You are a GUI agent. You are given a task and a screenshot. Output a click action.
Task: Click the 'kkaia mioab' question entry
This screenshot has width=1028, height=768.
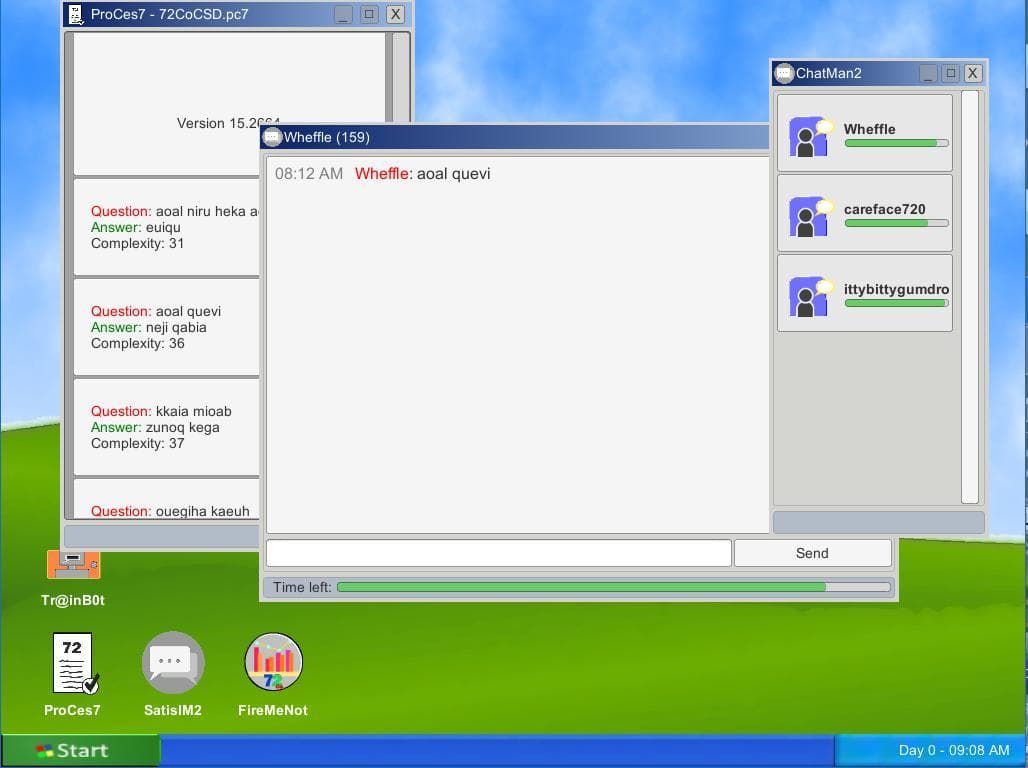click(x=161, y=411)
